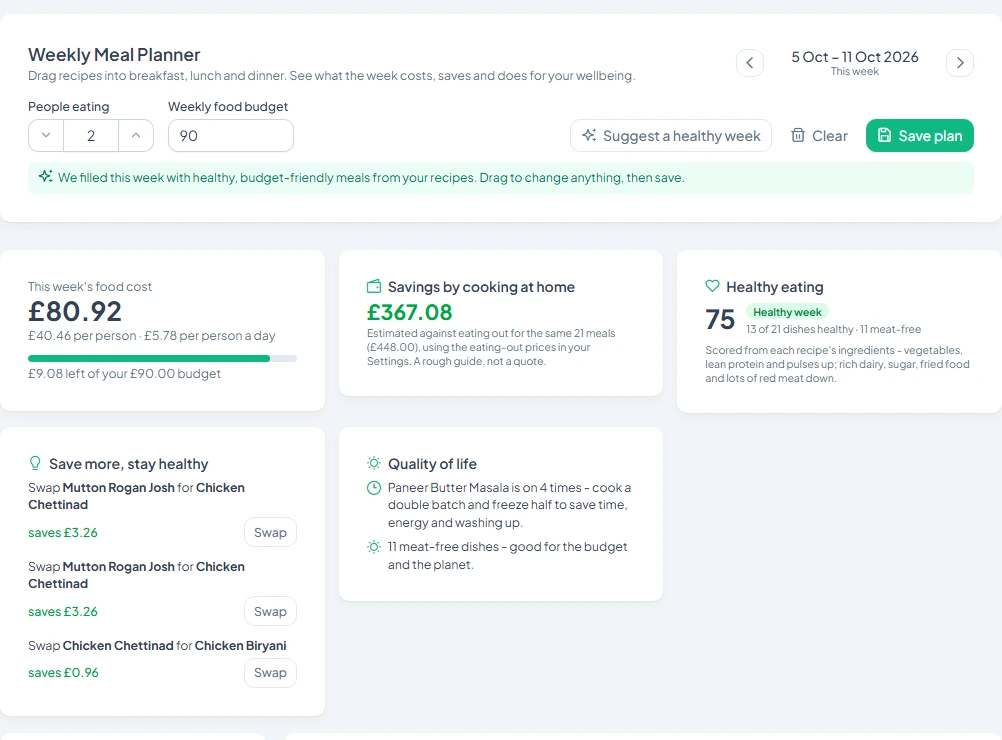Click the Weekly Meal Planner heading
The width and height of the screenshot is (1002, 740).
(114, 55)
